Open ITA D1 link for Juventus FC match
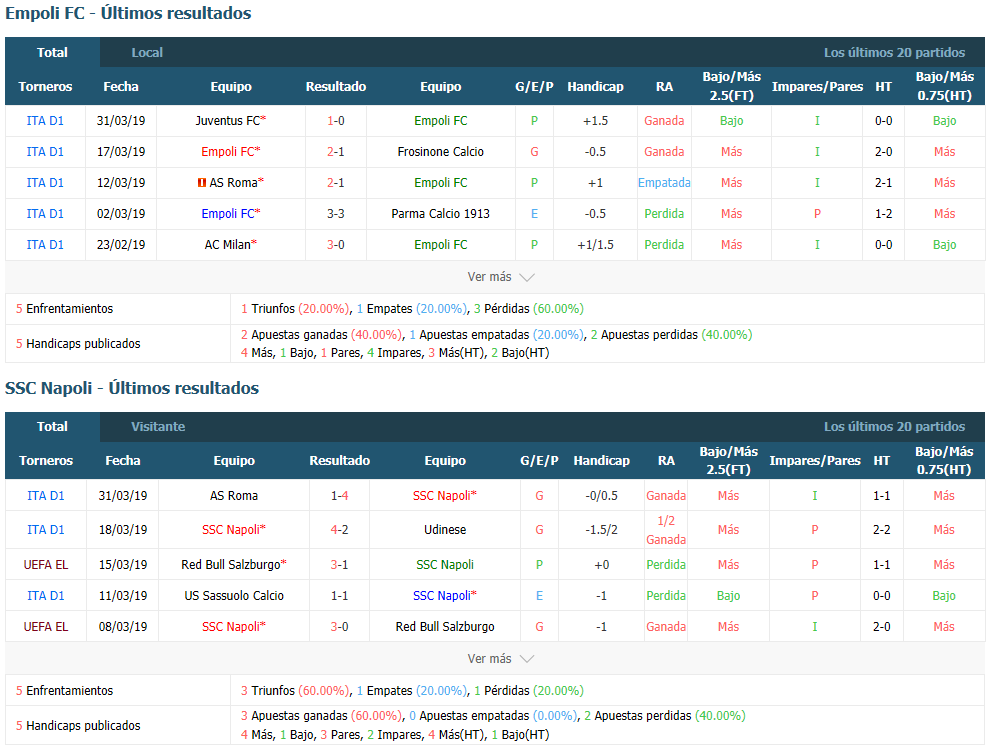This screenshot has width=987, height=750. pos(45,120)
